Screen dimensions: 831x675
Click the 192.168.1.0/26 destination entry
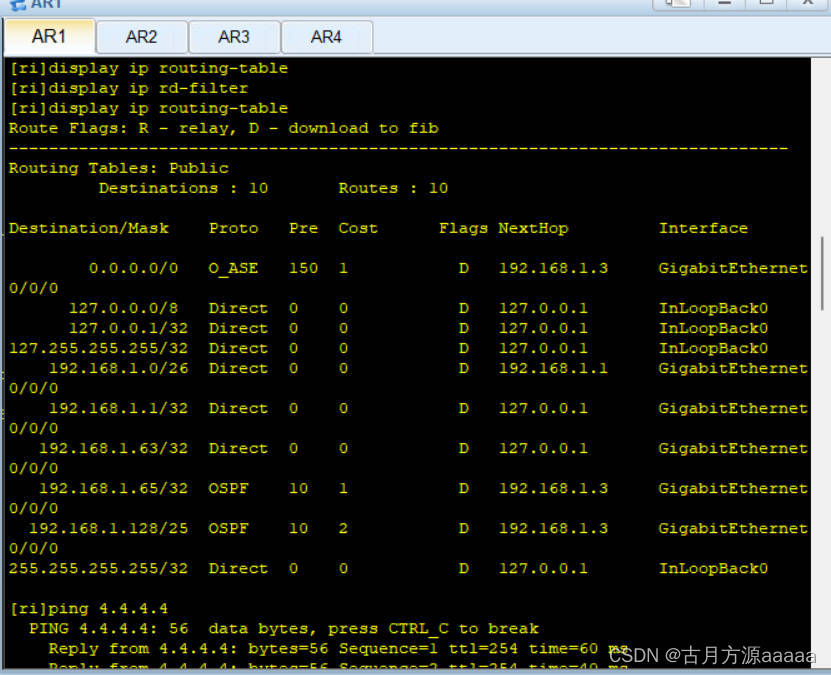[x=119, y=368]
